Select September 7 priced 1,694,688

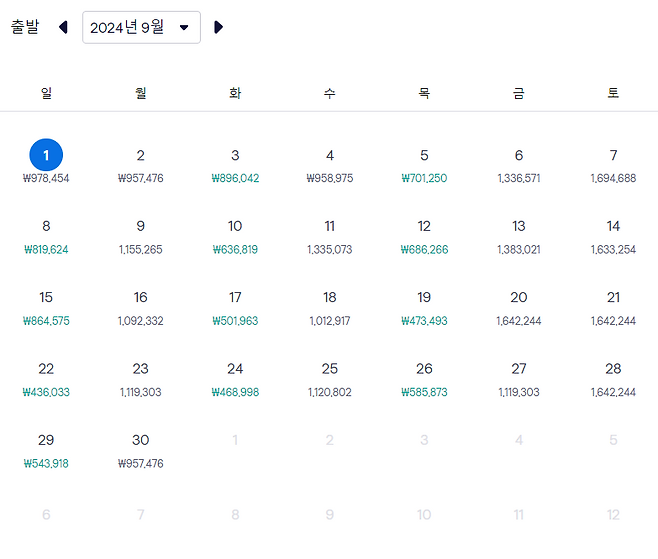pos(613,166)
